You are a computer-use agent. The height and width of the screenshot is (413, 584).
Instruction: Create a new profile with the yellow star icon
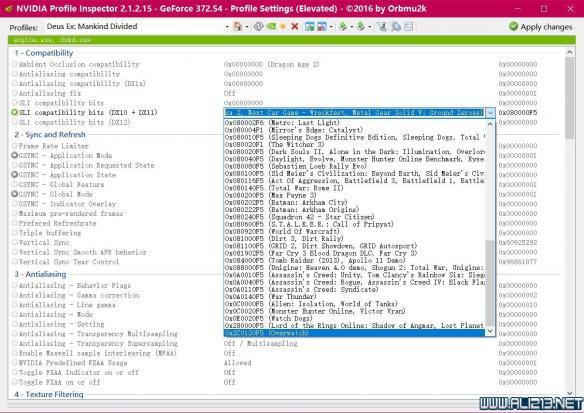(283, 26)
